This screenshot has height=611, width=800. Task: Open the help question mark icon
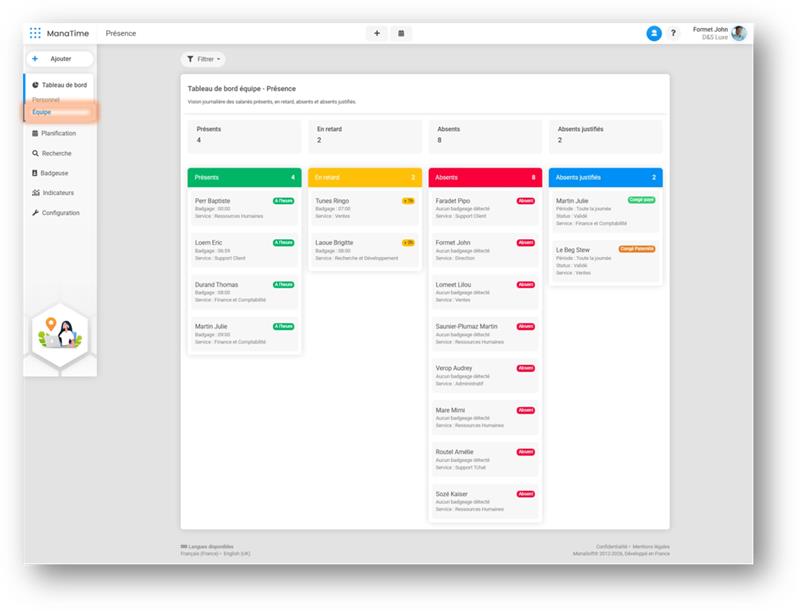click(673, 33)
